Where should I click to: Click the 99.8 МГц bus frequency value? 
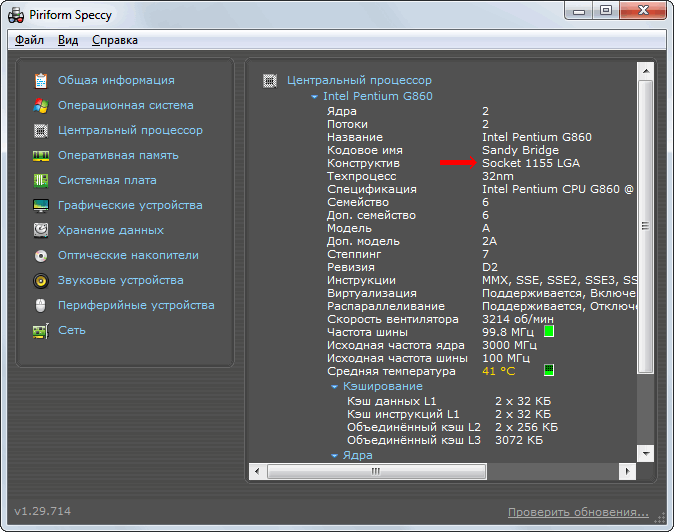coord(508,332)
